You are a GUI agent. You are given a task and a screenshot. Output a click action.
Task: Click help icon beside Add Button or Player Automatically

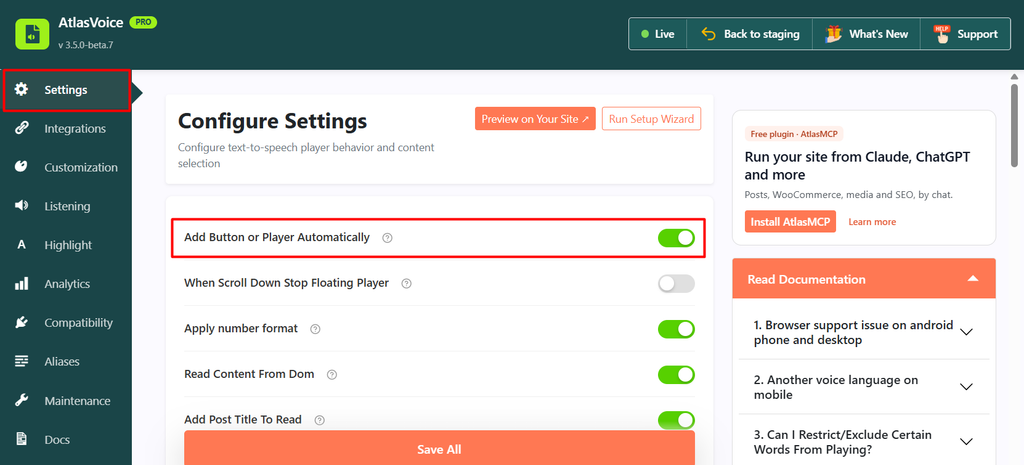point(387,238)
